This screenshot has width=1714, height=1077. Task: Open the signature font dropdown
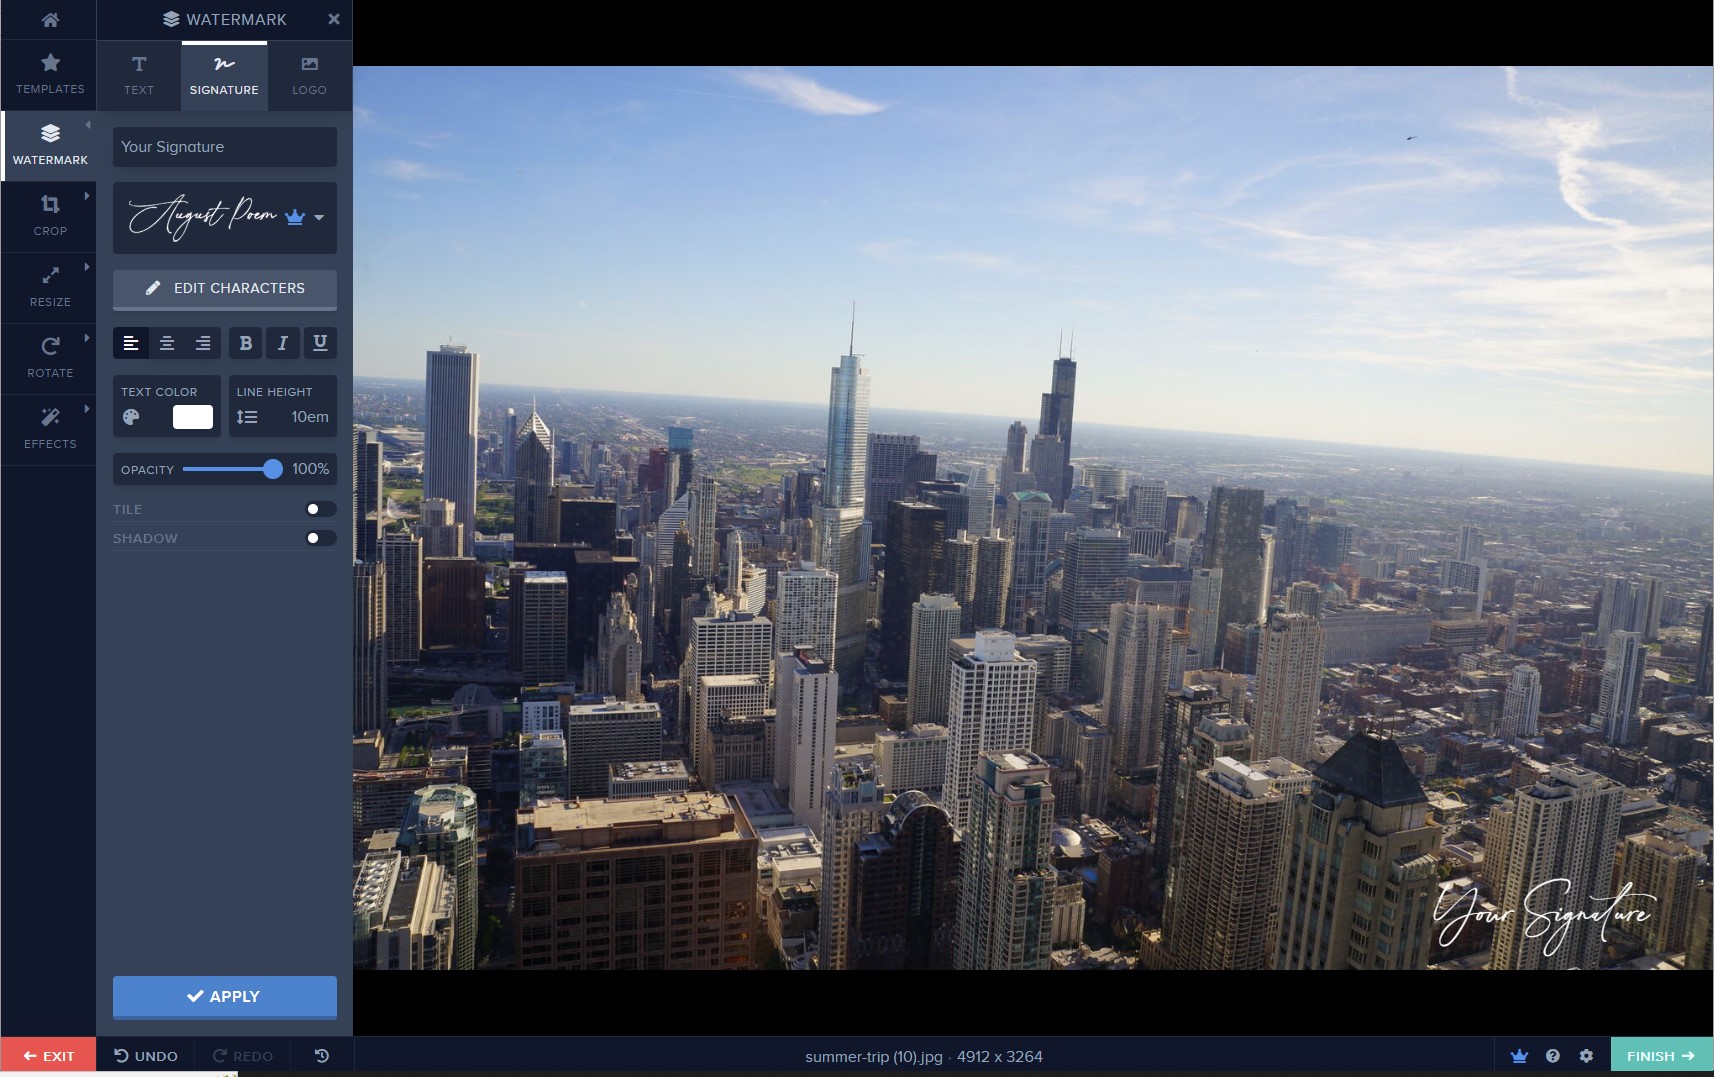coord(319,217)
